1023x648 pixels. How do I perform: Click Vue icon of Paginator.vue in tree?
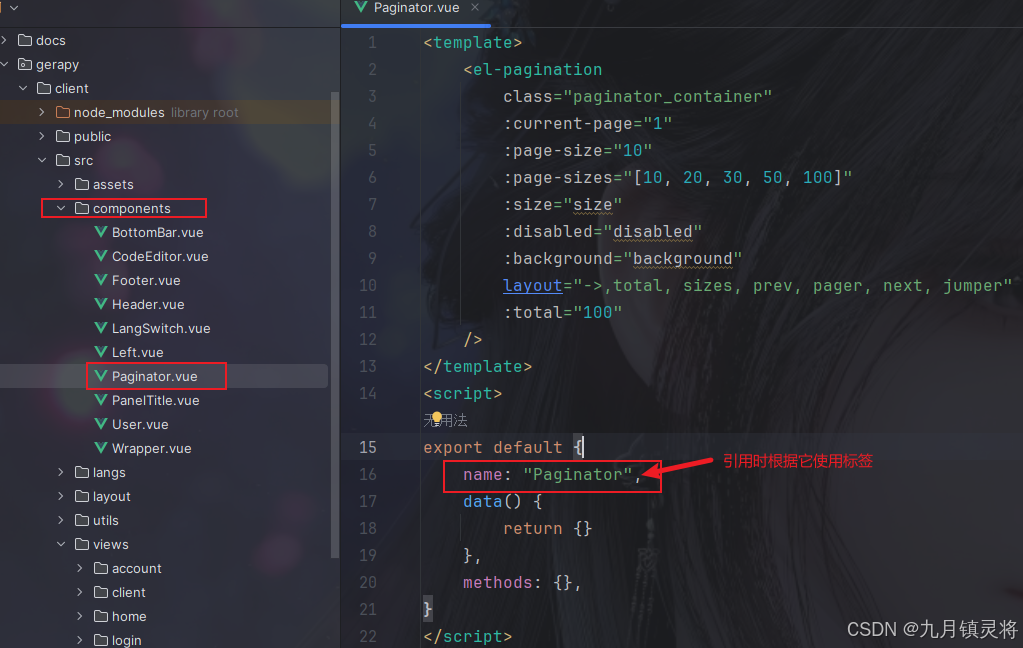pos(100,376)
